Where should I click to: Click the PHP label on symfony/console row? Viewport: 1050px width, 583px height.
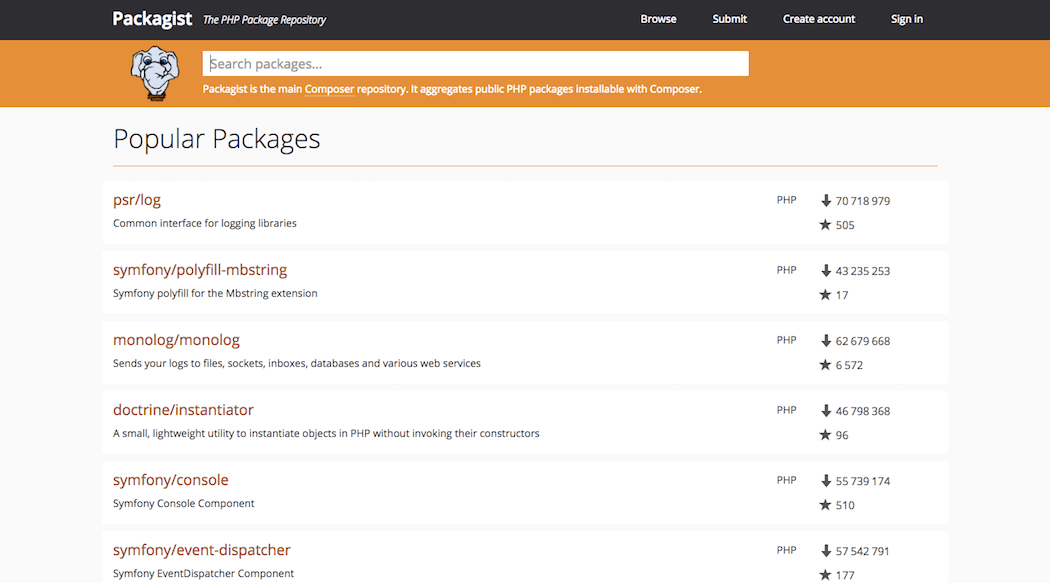[x=786, y=480]
